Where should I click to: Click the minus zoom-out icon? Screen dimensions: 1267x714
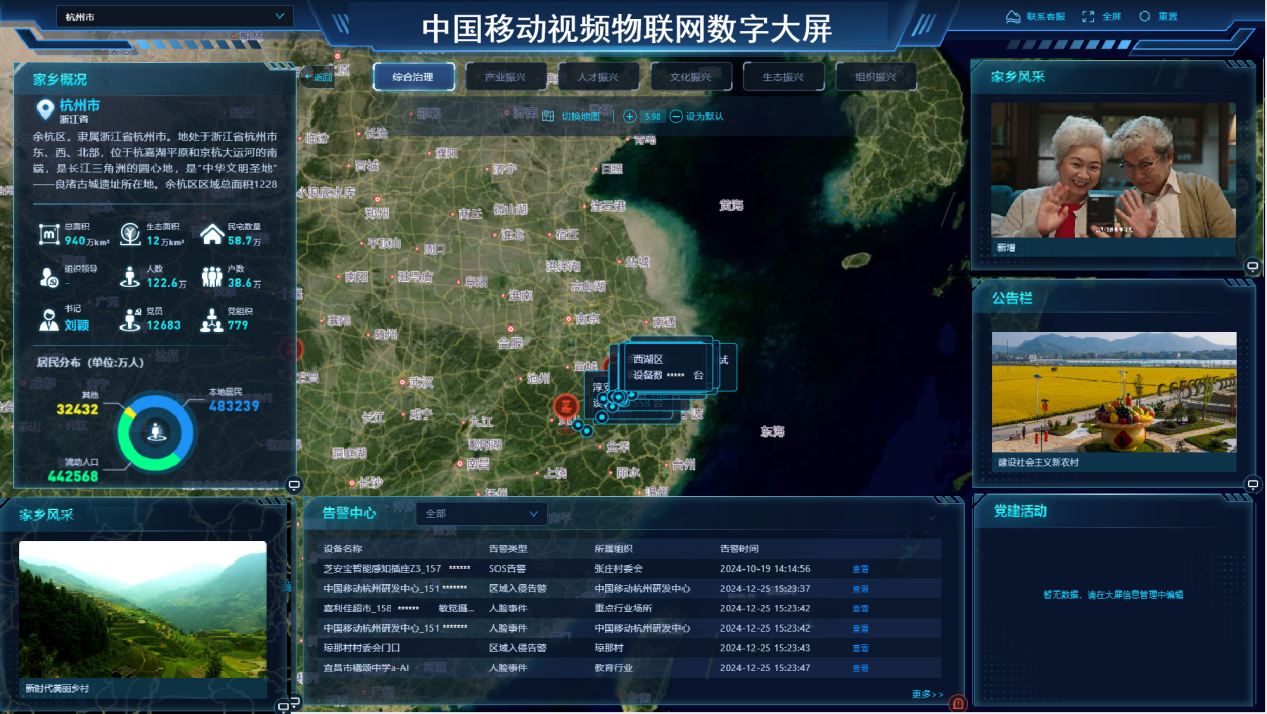click(677, 116)
